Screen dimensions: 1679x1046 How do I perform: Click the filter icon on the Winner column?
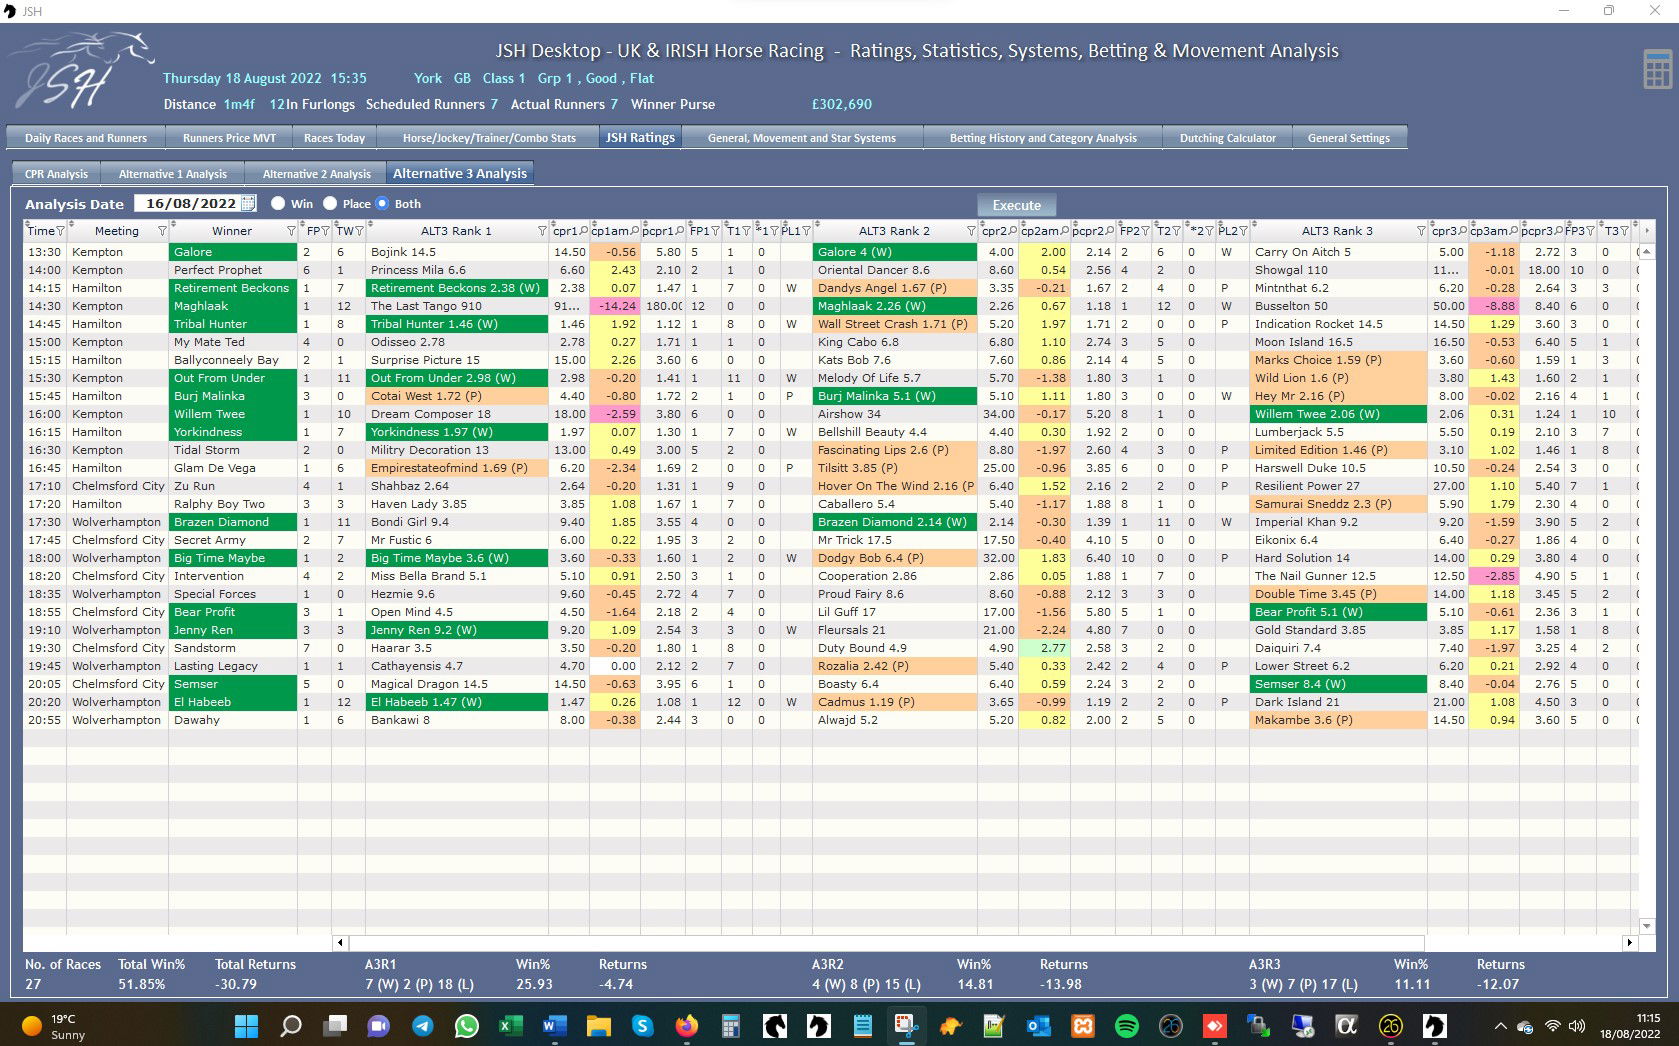tap(291, 231)
